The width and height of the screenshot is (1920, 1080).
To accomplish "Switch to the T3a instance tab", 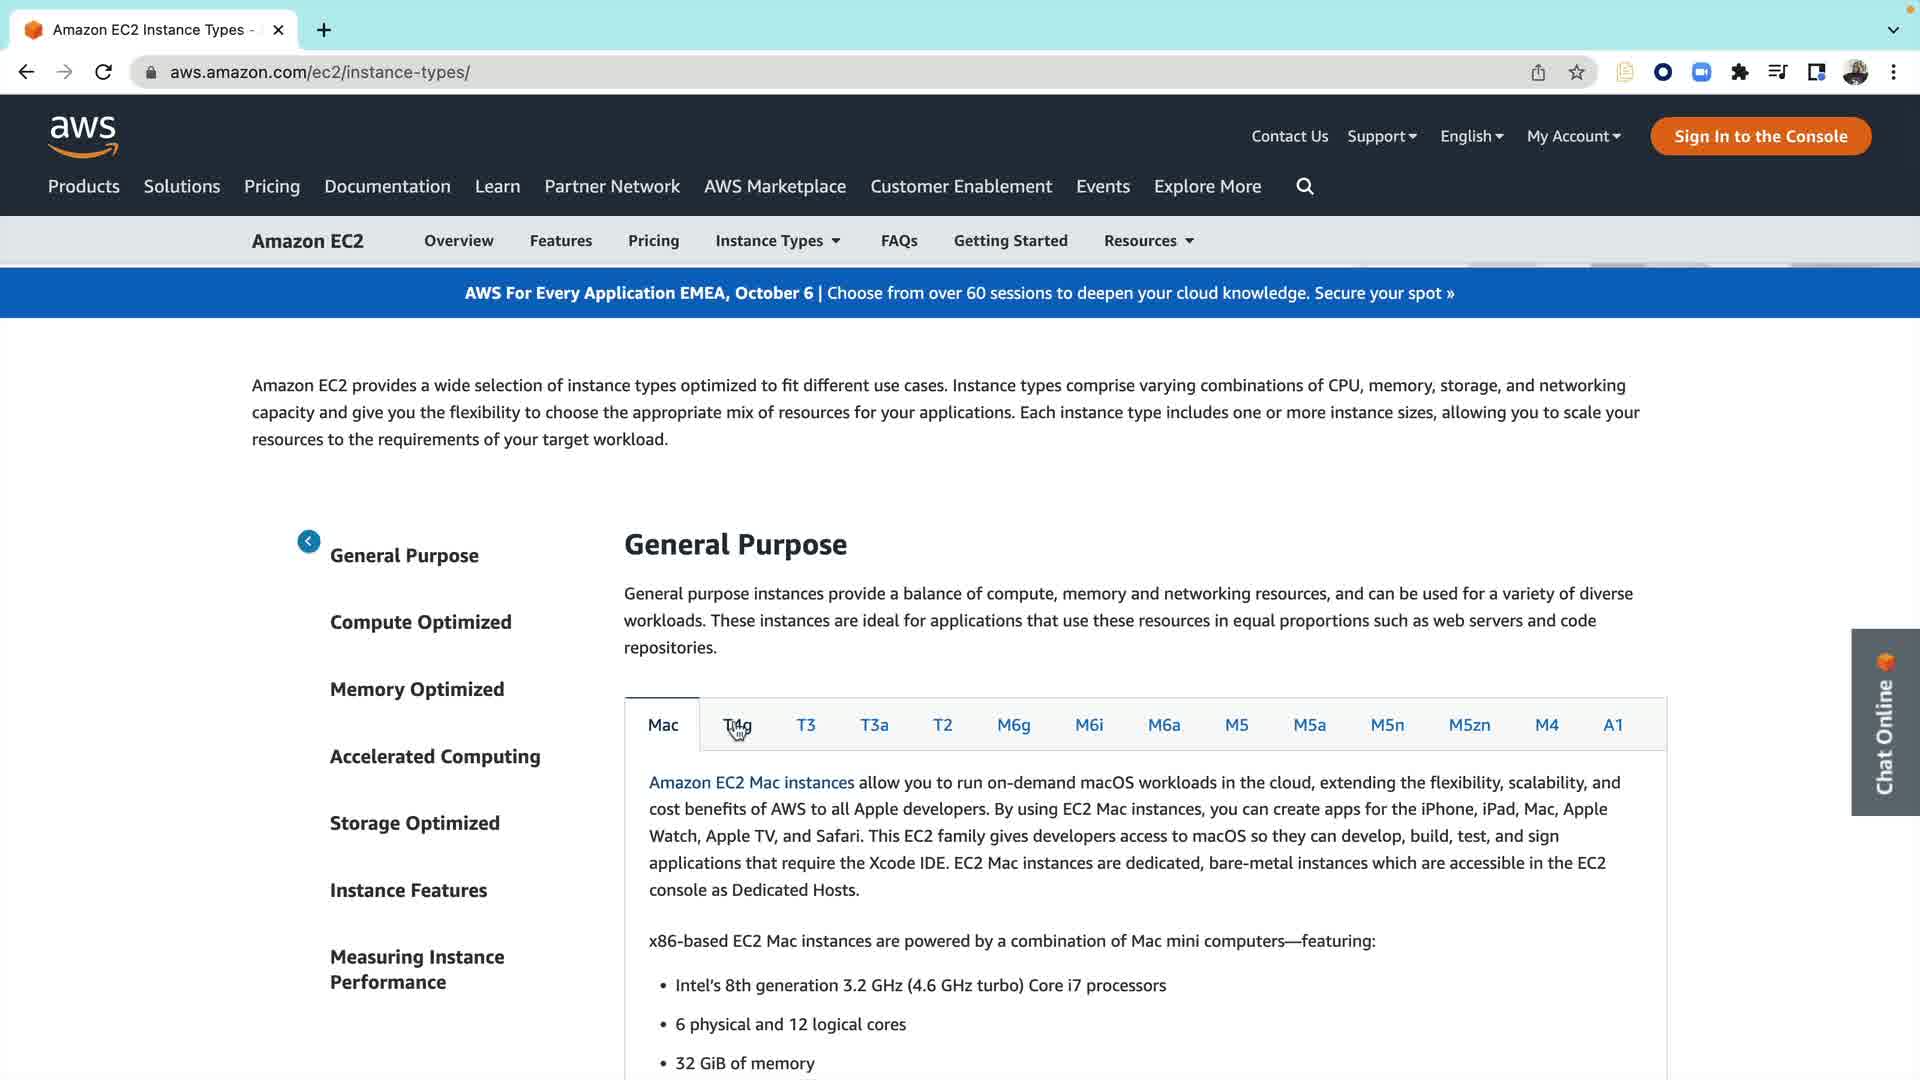I will [x=874, y=725].
